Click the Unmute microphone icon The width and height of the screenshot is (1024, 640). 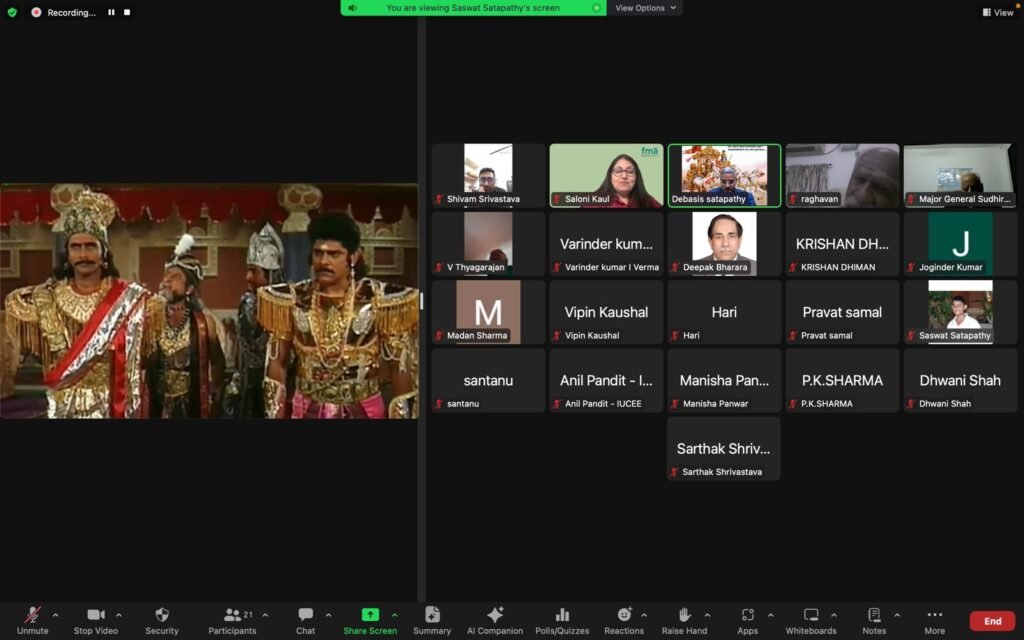pyautogui.click(x=33, y=615)
